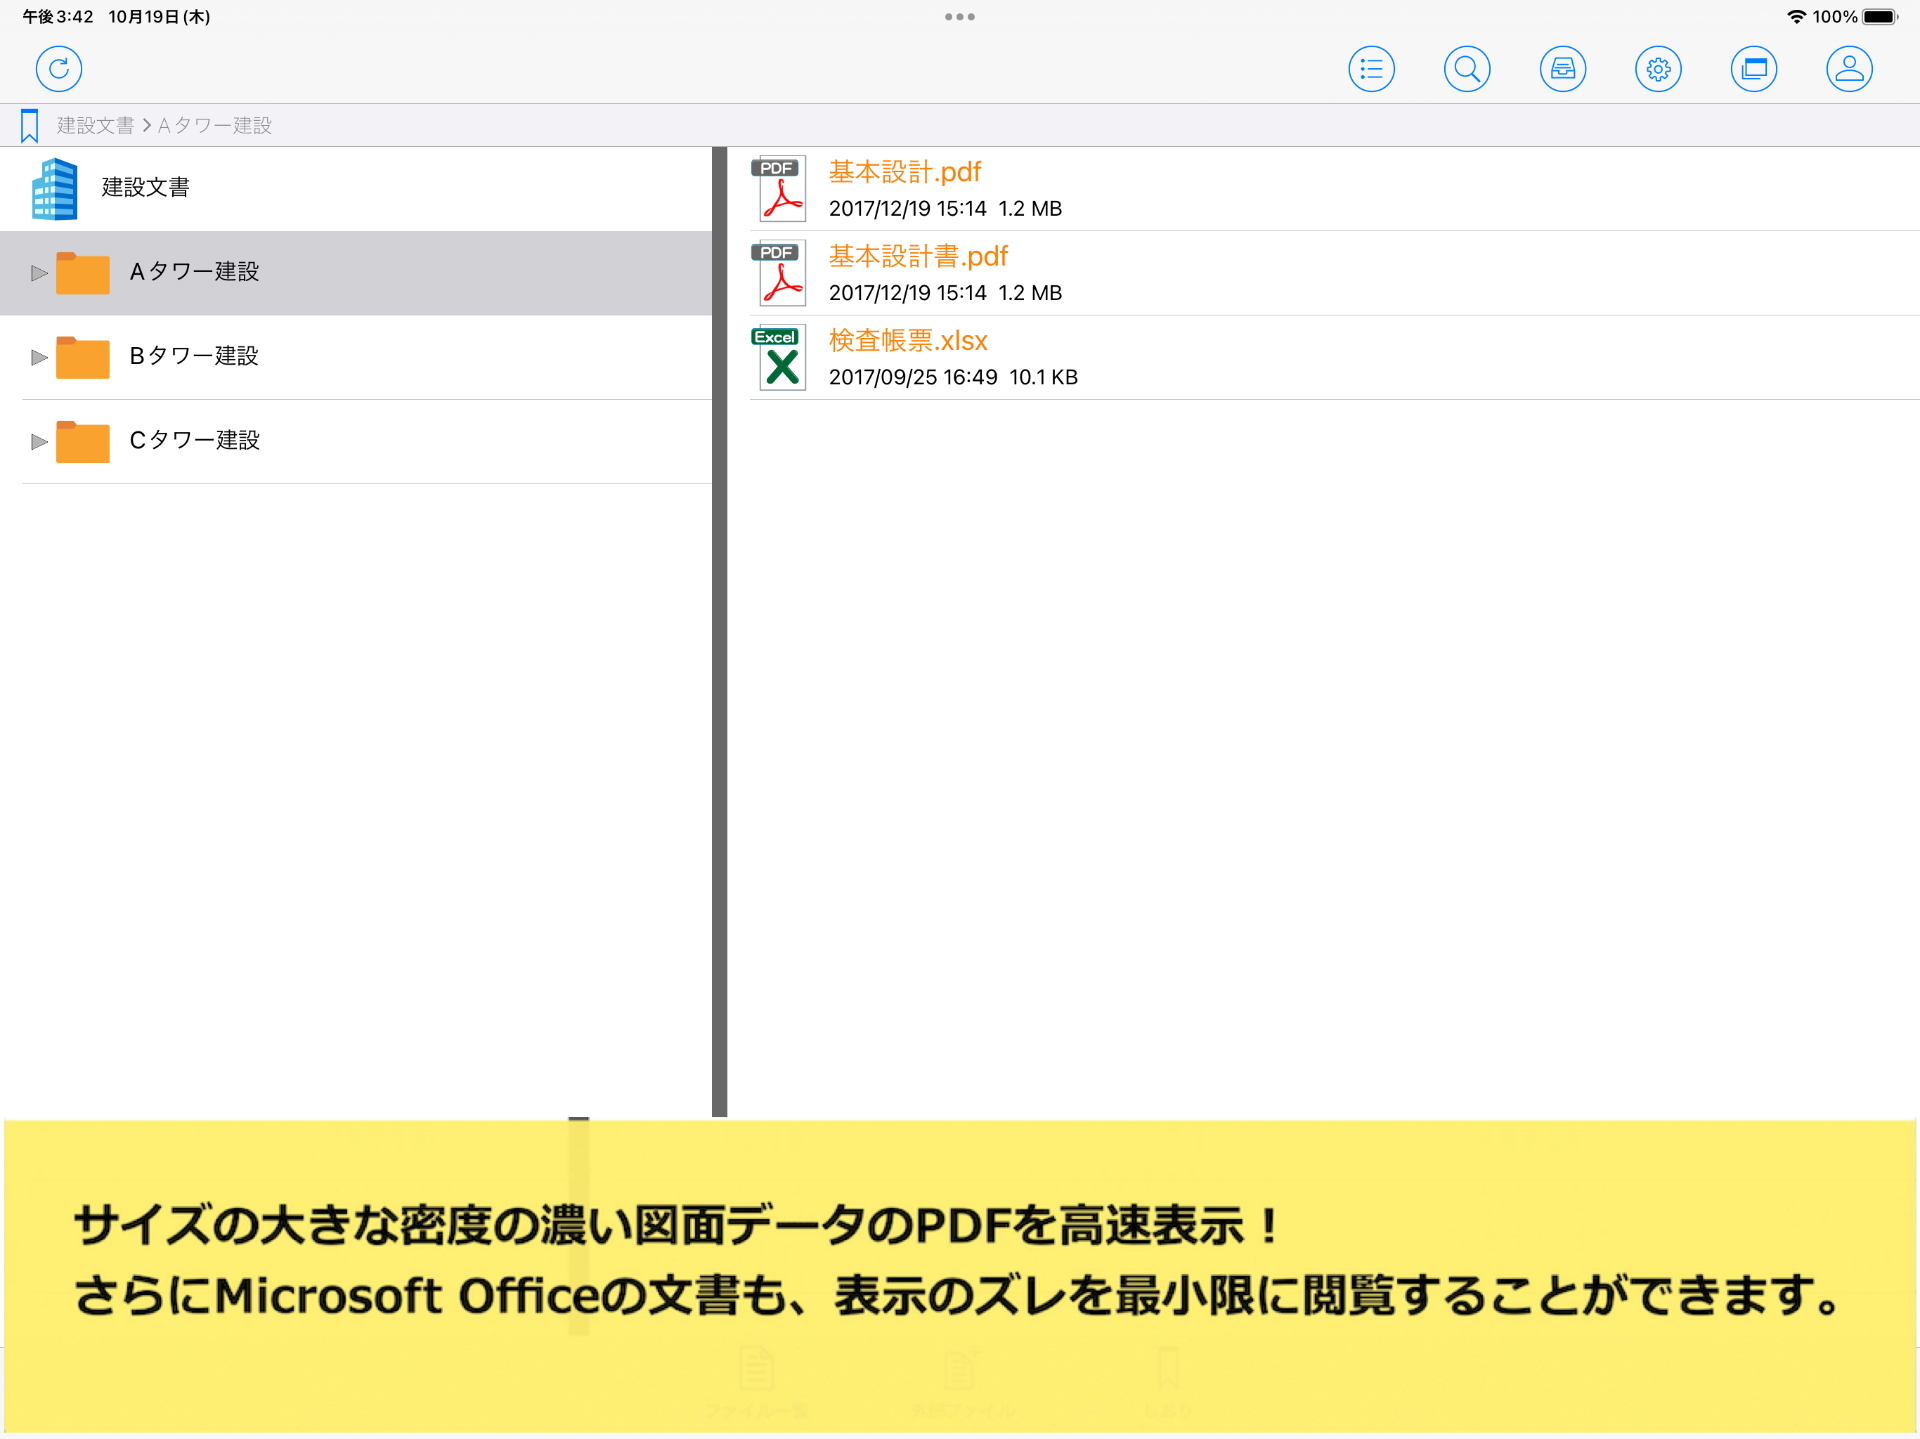Open the inbox/archive tray icon

[x=1562, y=68]
